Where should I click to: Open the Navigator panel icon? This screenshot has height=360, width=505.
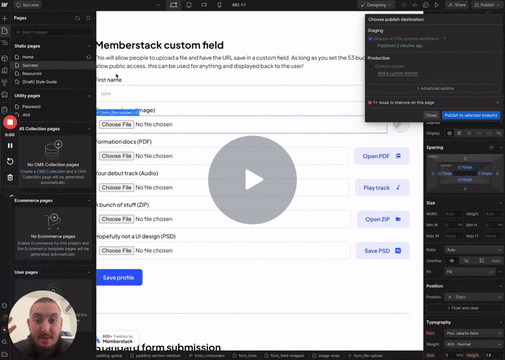click(x=5, y=43)
